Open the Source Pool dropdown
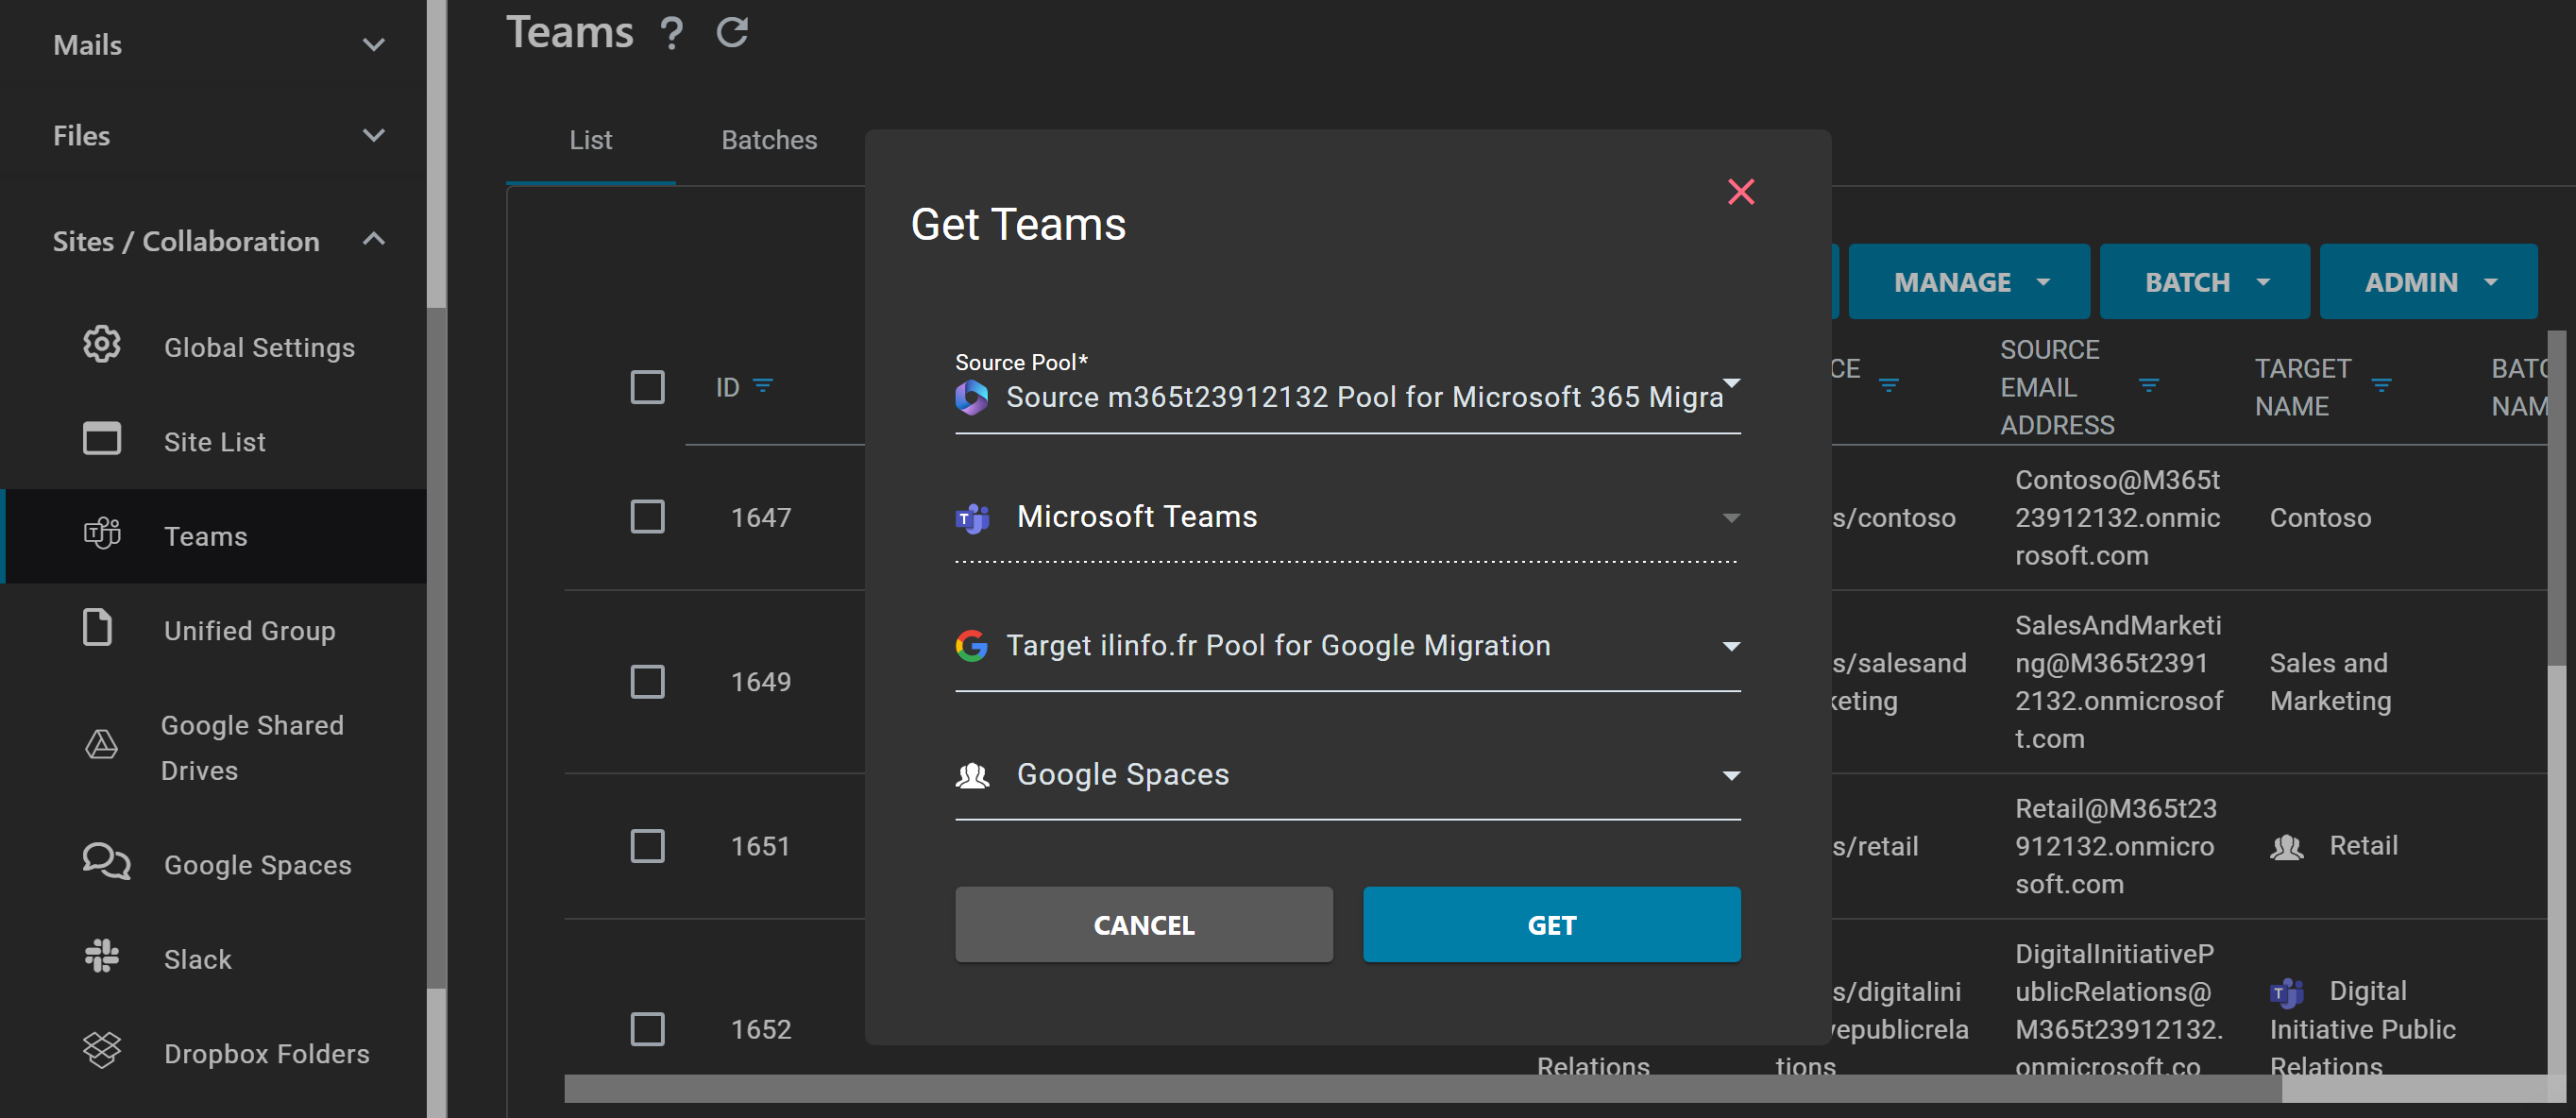 (1347, 396)
